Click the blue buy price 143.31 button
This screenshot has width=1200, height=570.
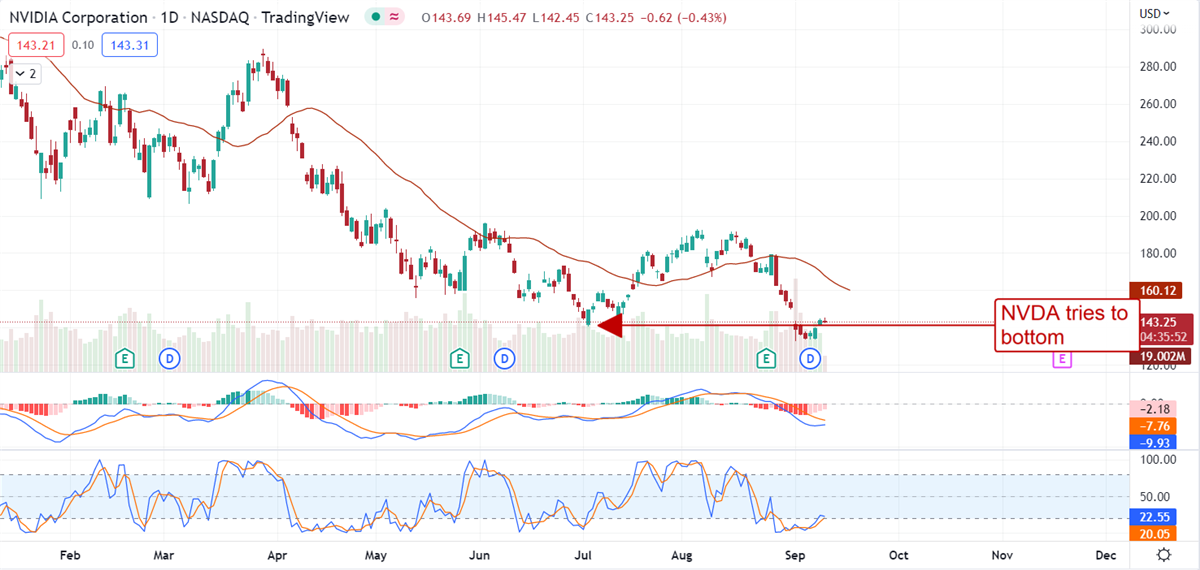click(129, 45)
